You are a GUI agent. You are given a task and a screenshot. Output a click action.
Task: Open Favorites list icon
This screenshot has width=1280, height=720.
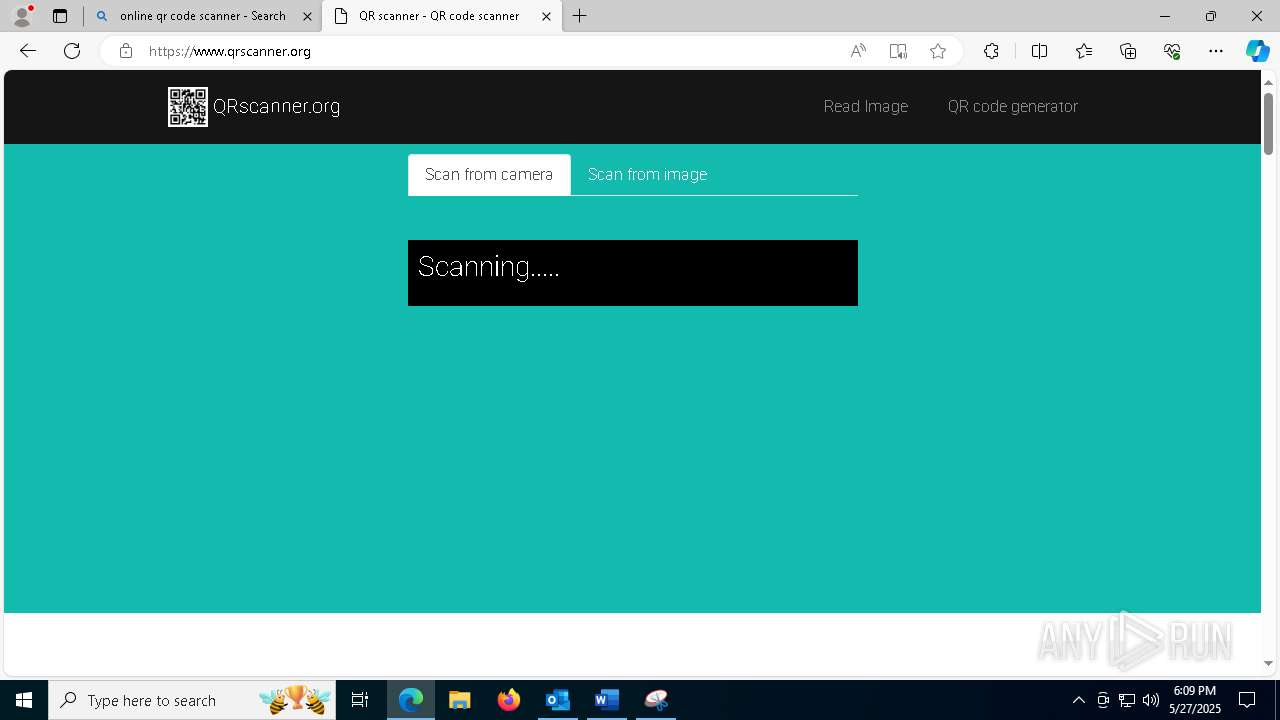tap(1084, 51)
